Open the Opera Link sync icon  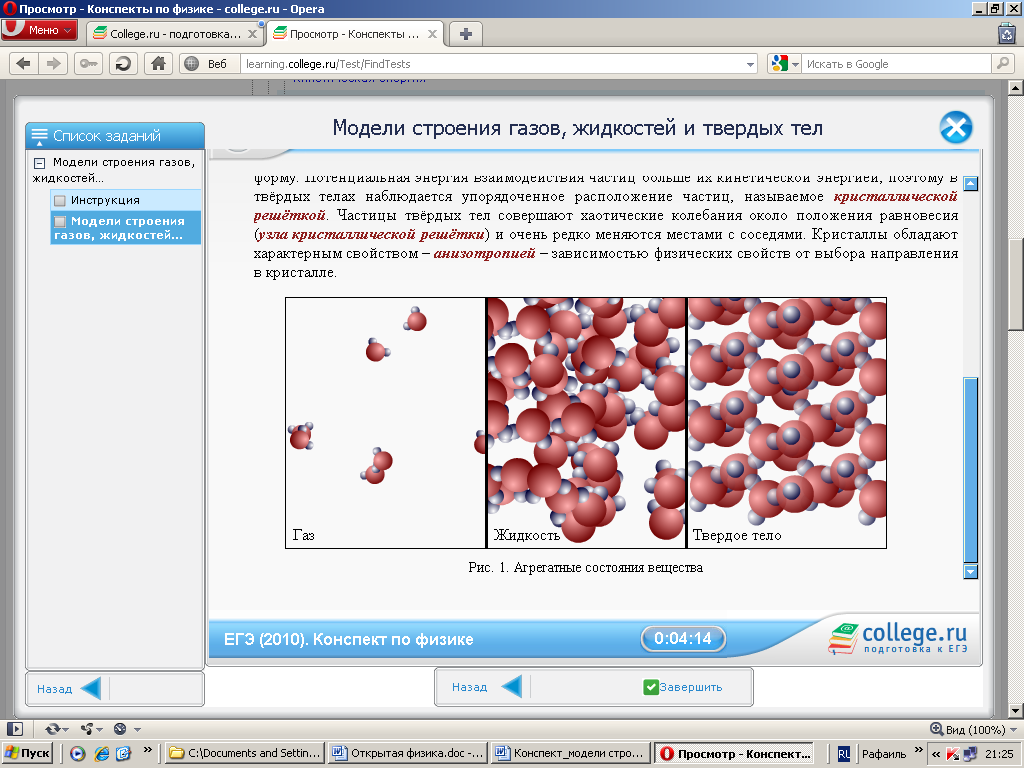point(52,729)
